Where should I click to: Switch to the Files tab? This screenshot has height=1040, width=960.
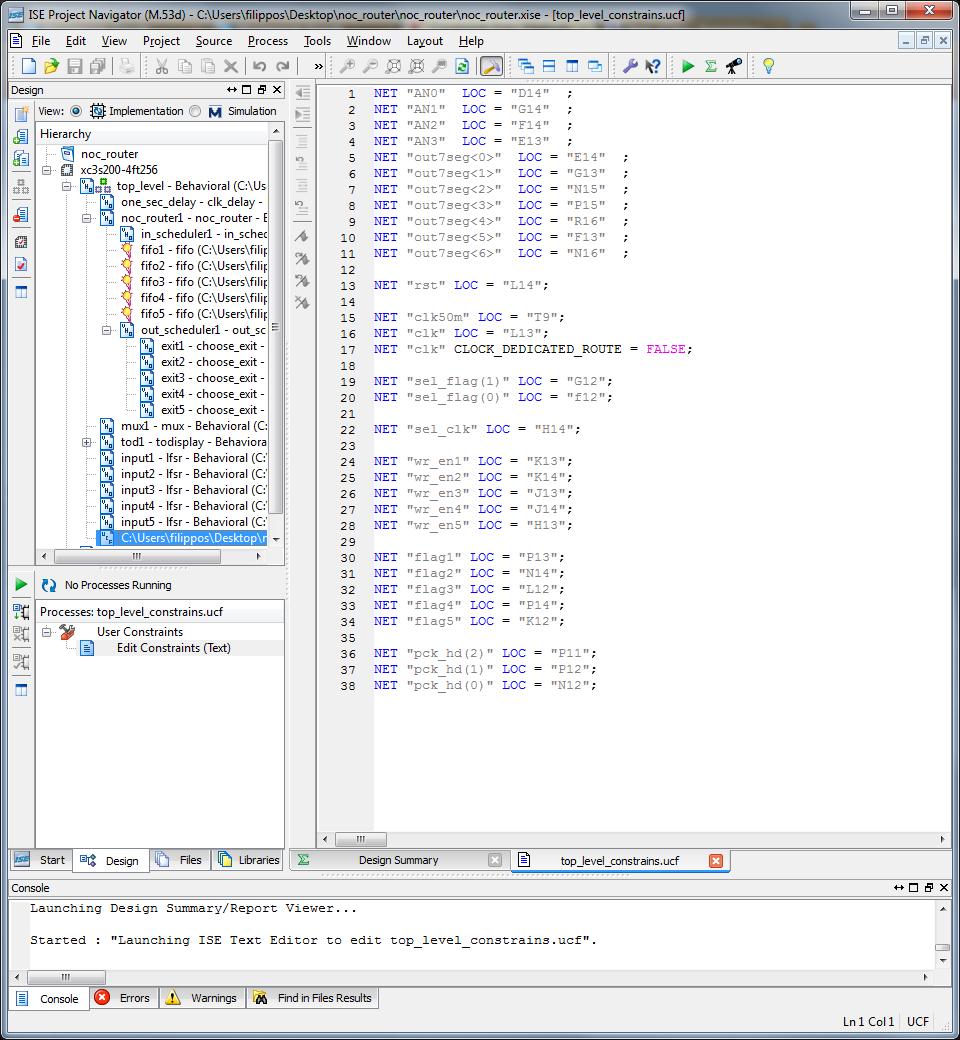pos(180,860)
